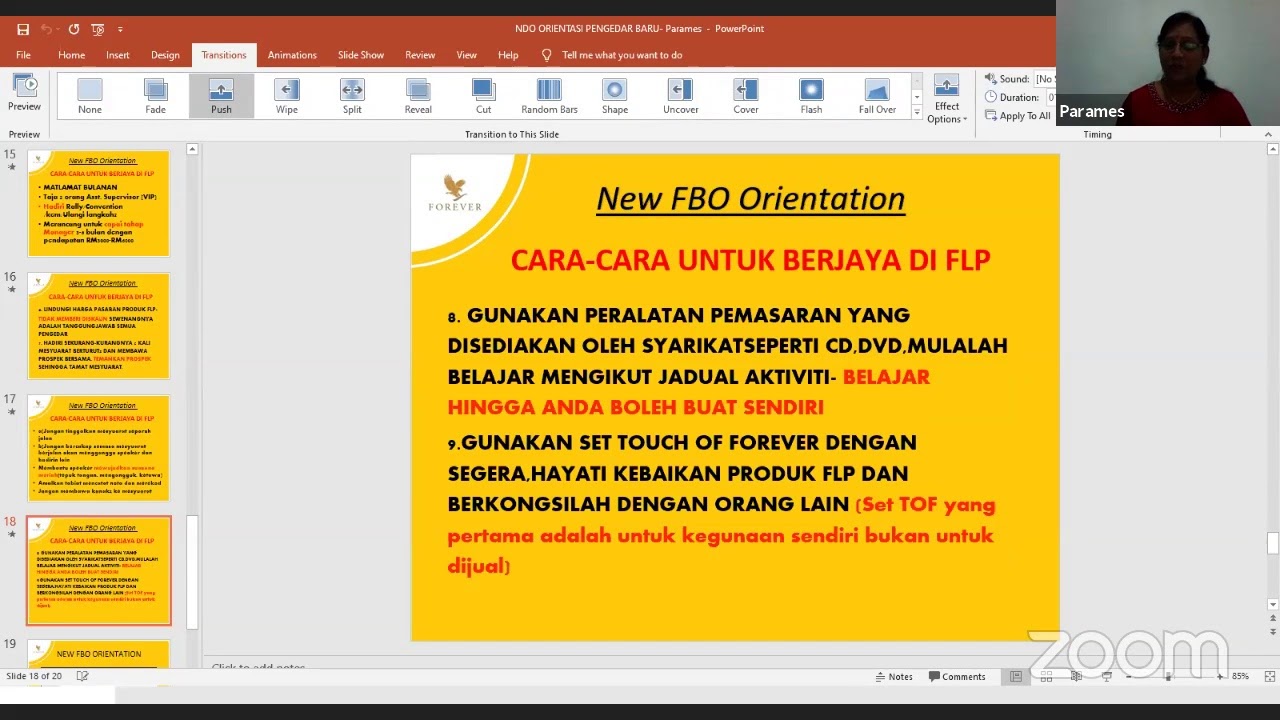Apply the Random Bars transition

pyautogui.click(x=549, y=97)
